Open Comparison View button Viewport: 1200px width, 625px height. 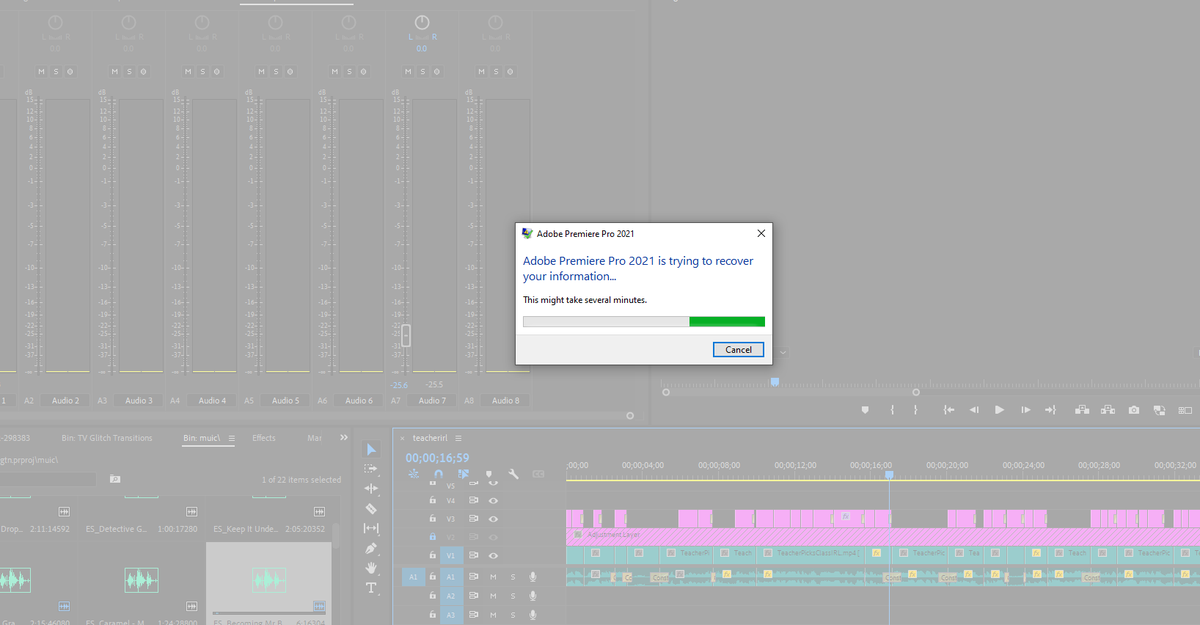pos(1159,410)
